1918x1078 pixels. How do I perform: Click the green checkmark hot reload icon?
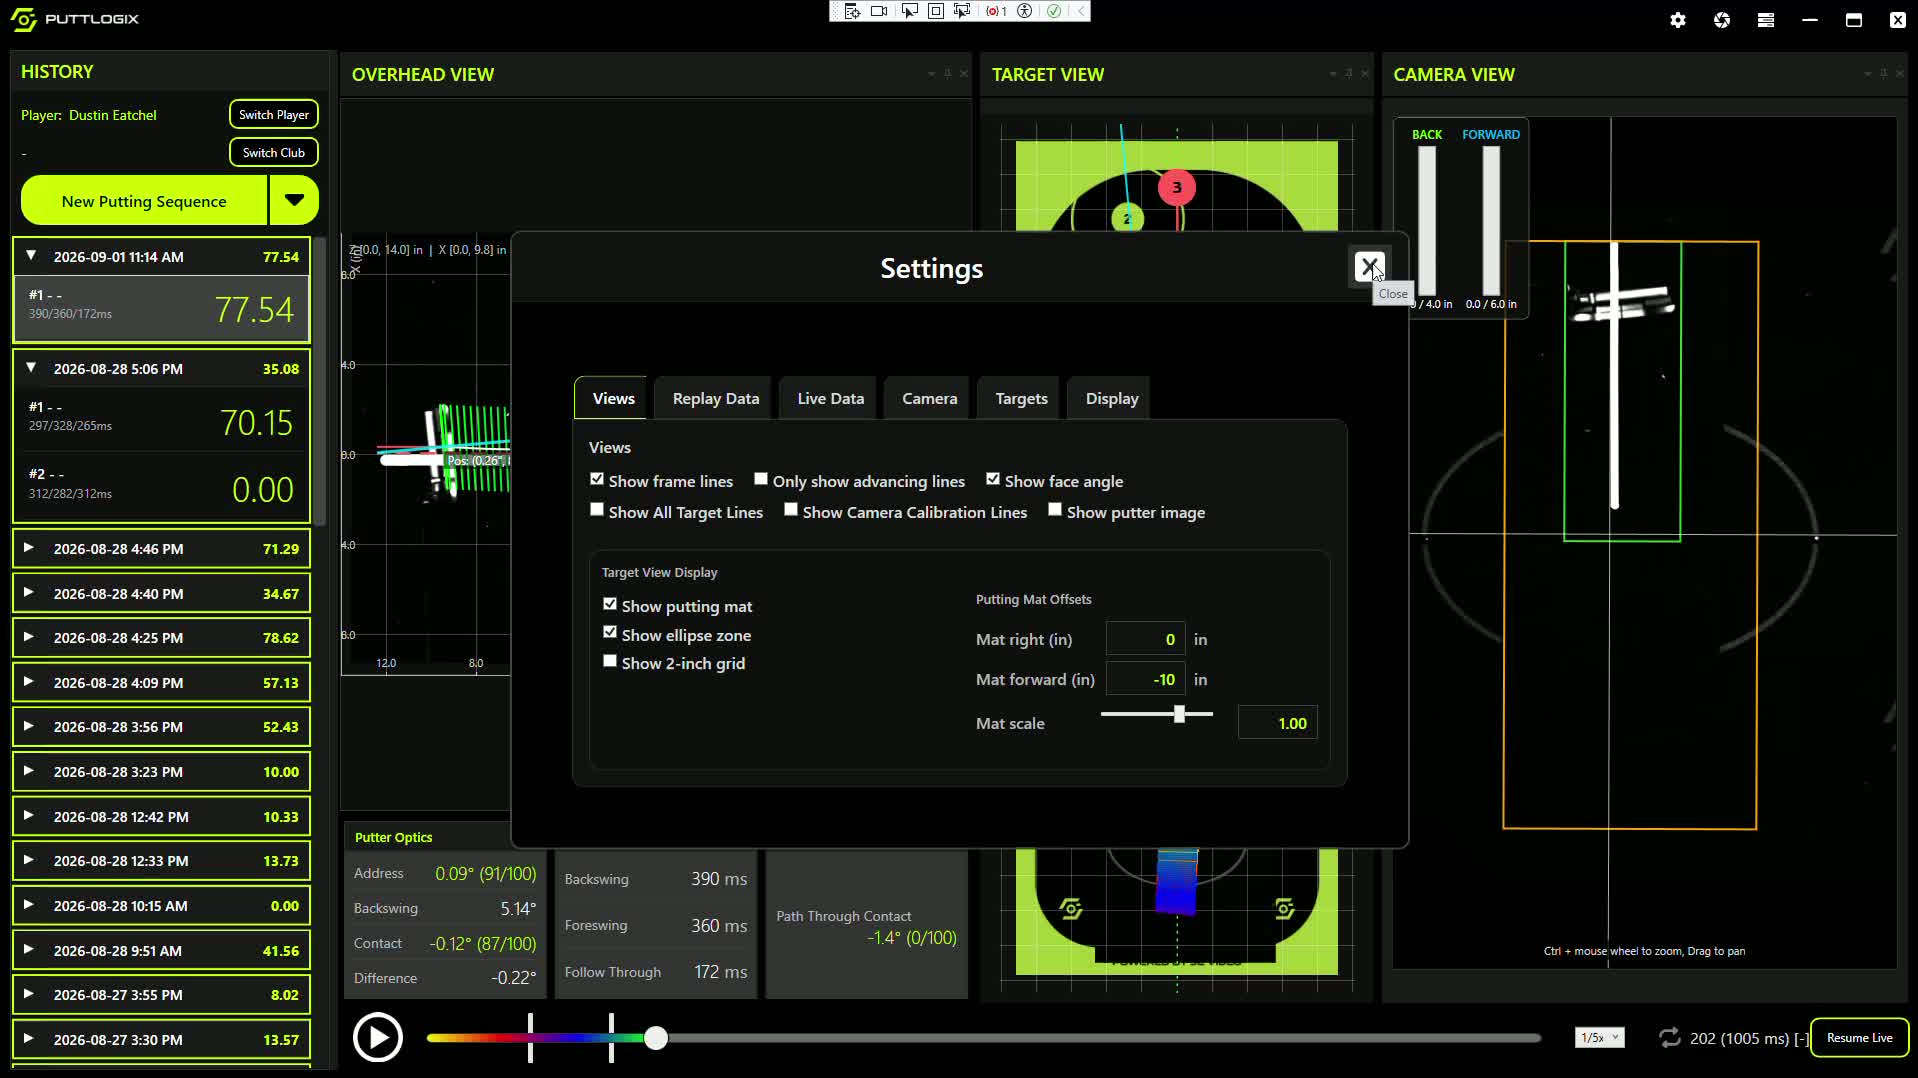(x=1054, y=11)
